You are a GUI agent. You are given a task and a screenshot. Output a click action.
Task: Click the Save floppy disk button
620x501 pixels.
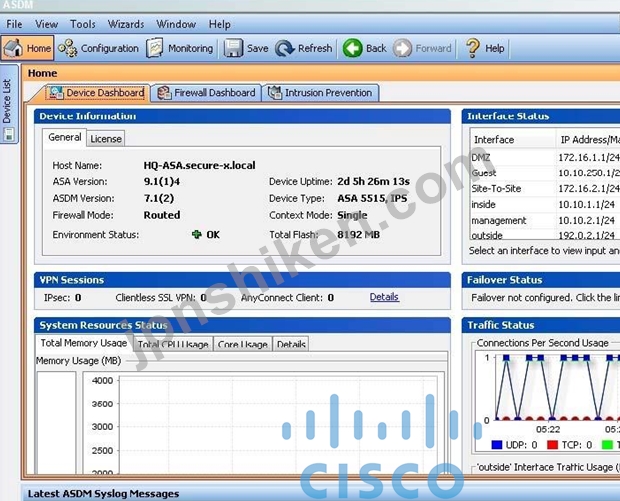coord(246,48)
